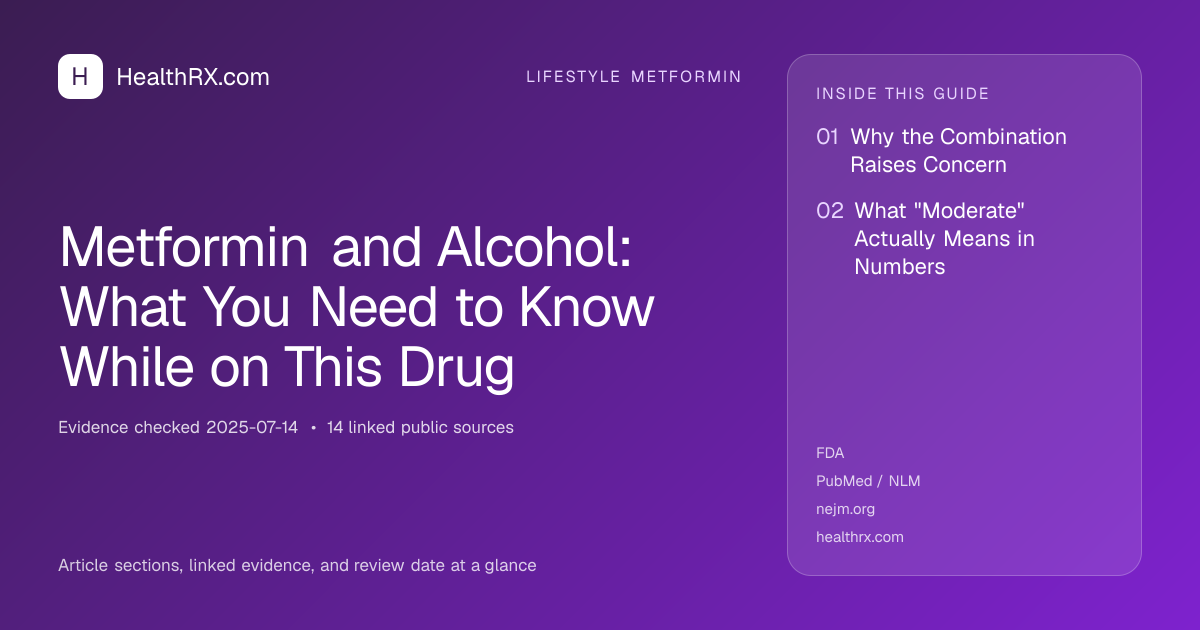Click the nejm.org source entry

845,509
